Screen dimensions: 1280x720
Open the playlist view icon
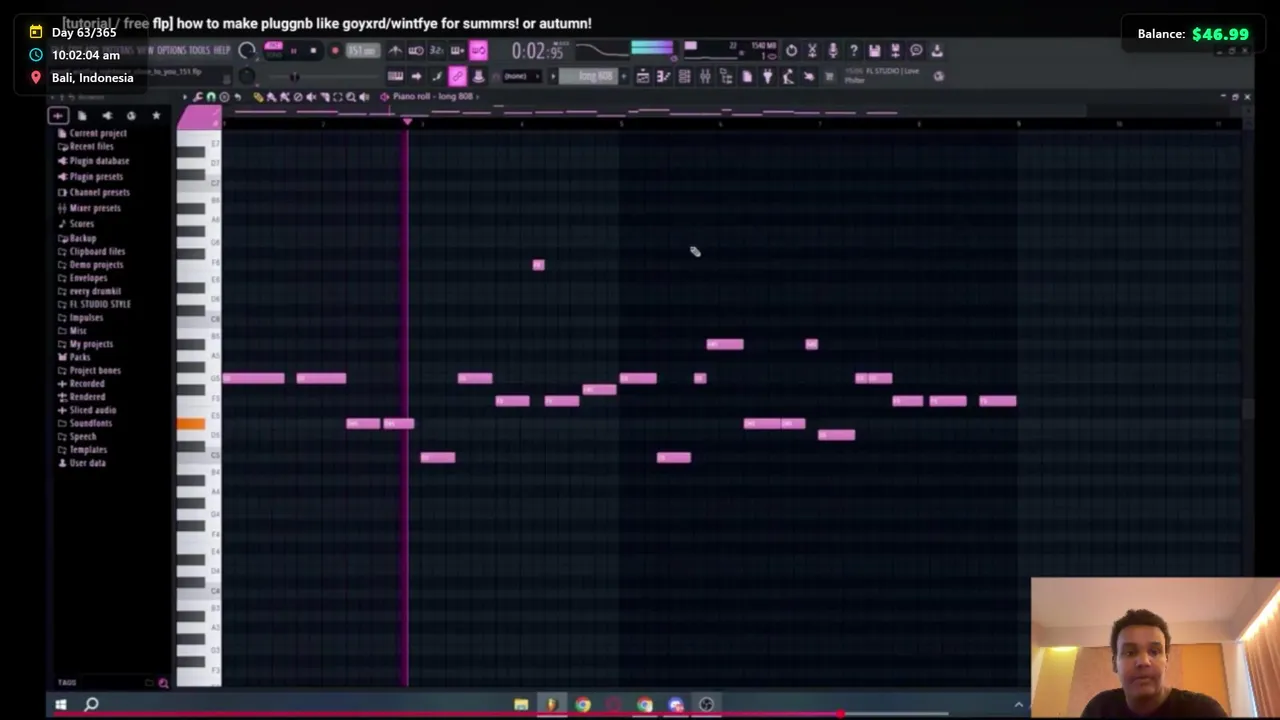tap(643, 76)
